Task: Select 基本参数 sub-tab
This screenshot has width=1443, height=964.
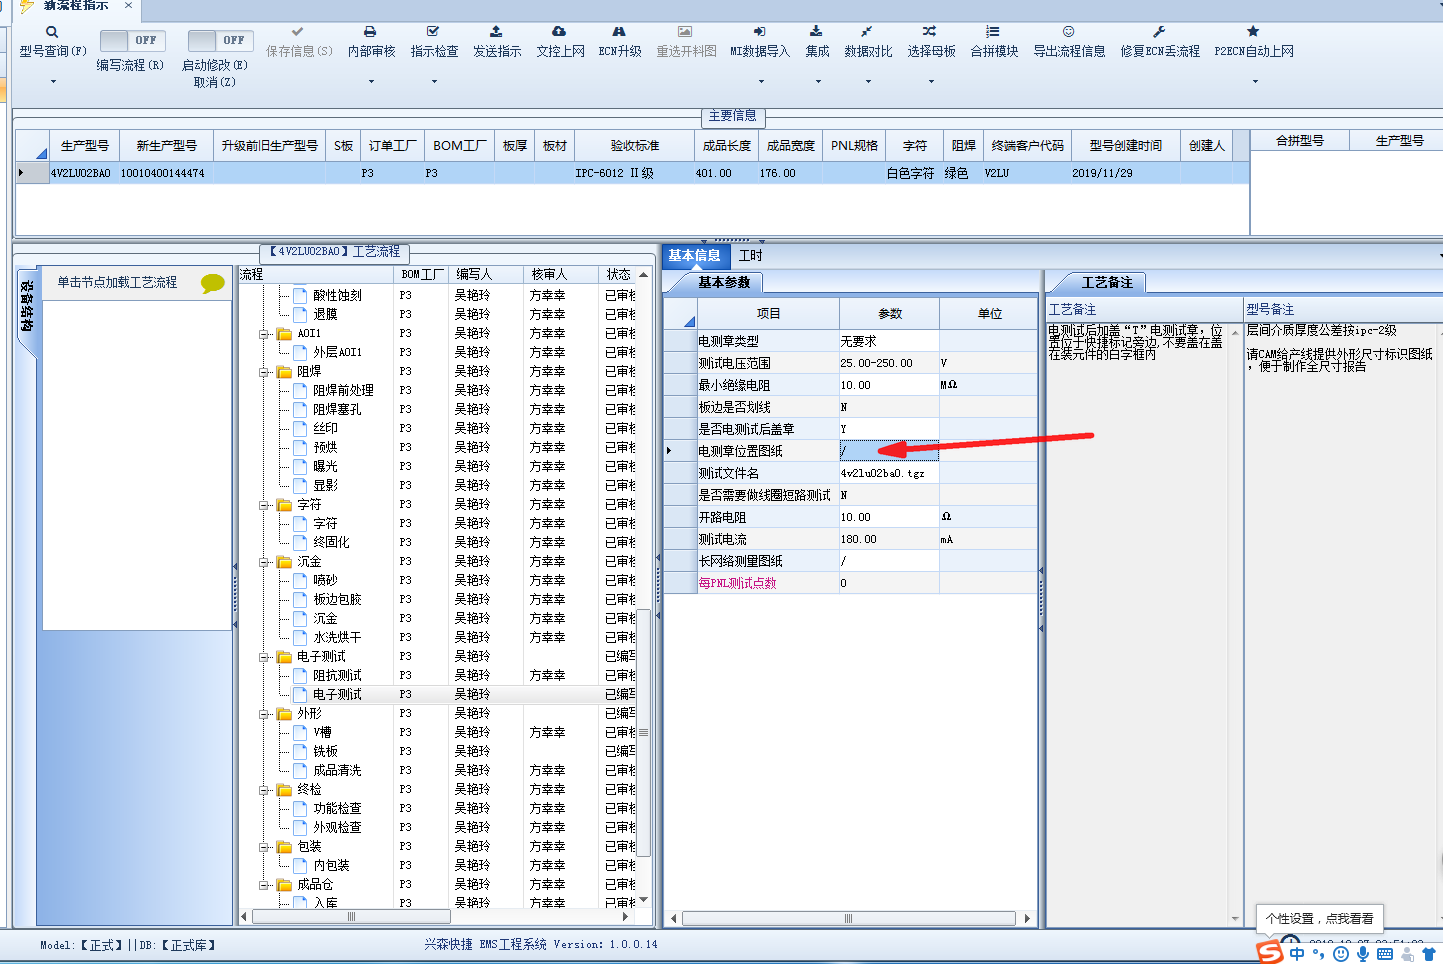Action: (723, 283)
